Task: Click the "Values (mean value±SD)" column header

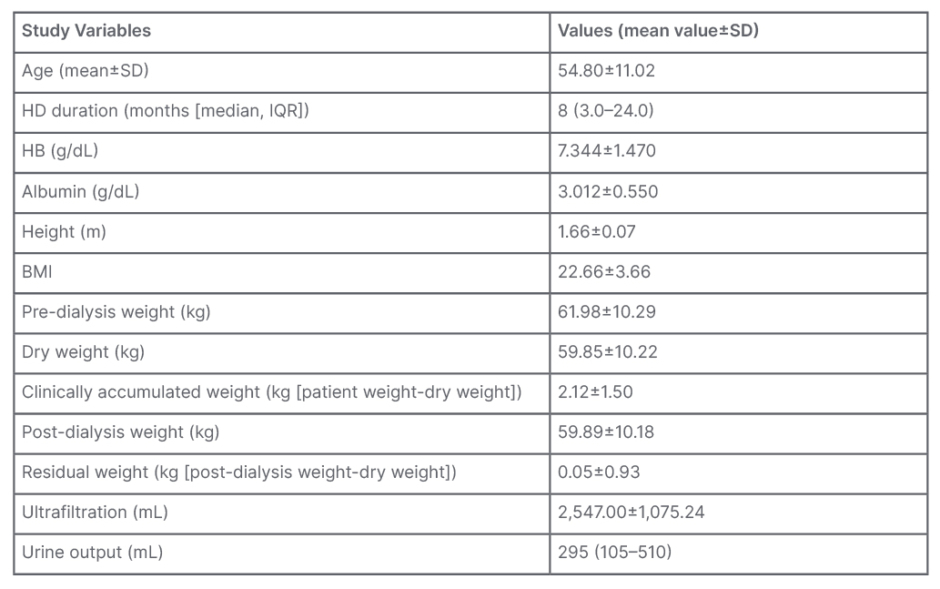Action: click(659, 31)
